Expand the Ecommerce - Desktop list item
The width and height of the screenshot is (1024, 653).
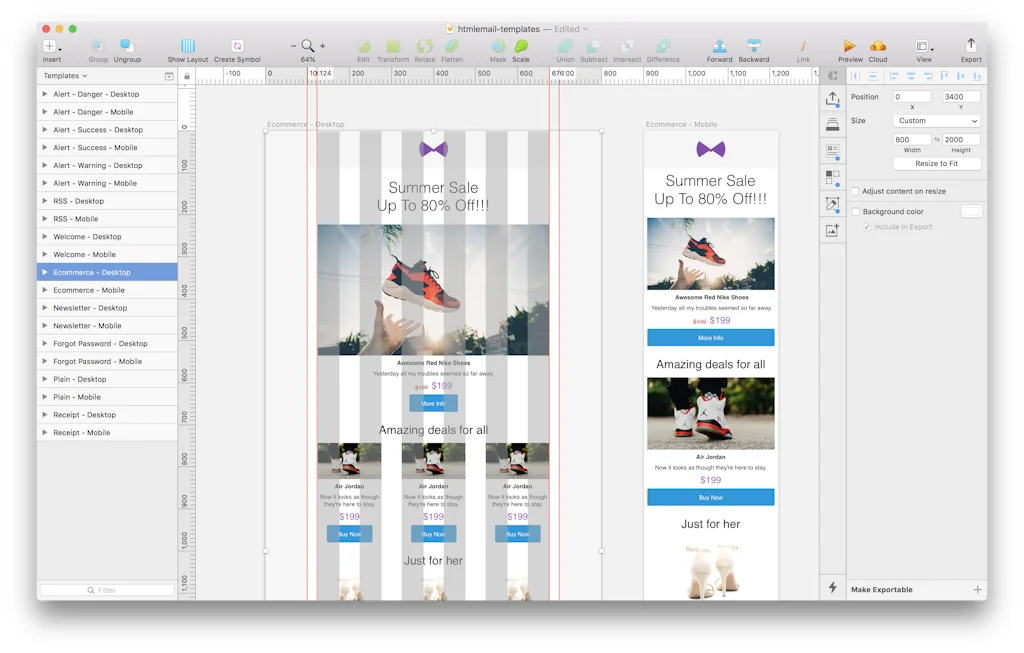[44, 272]
